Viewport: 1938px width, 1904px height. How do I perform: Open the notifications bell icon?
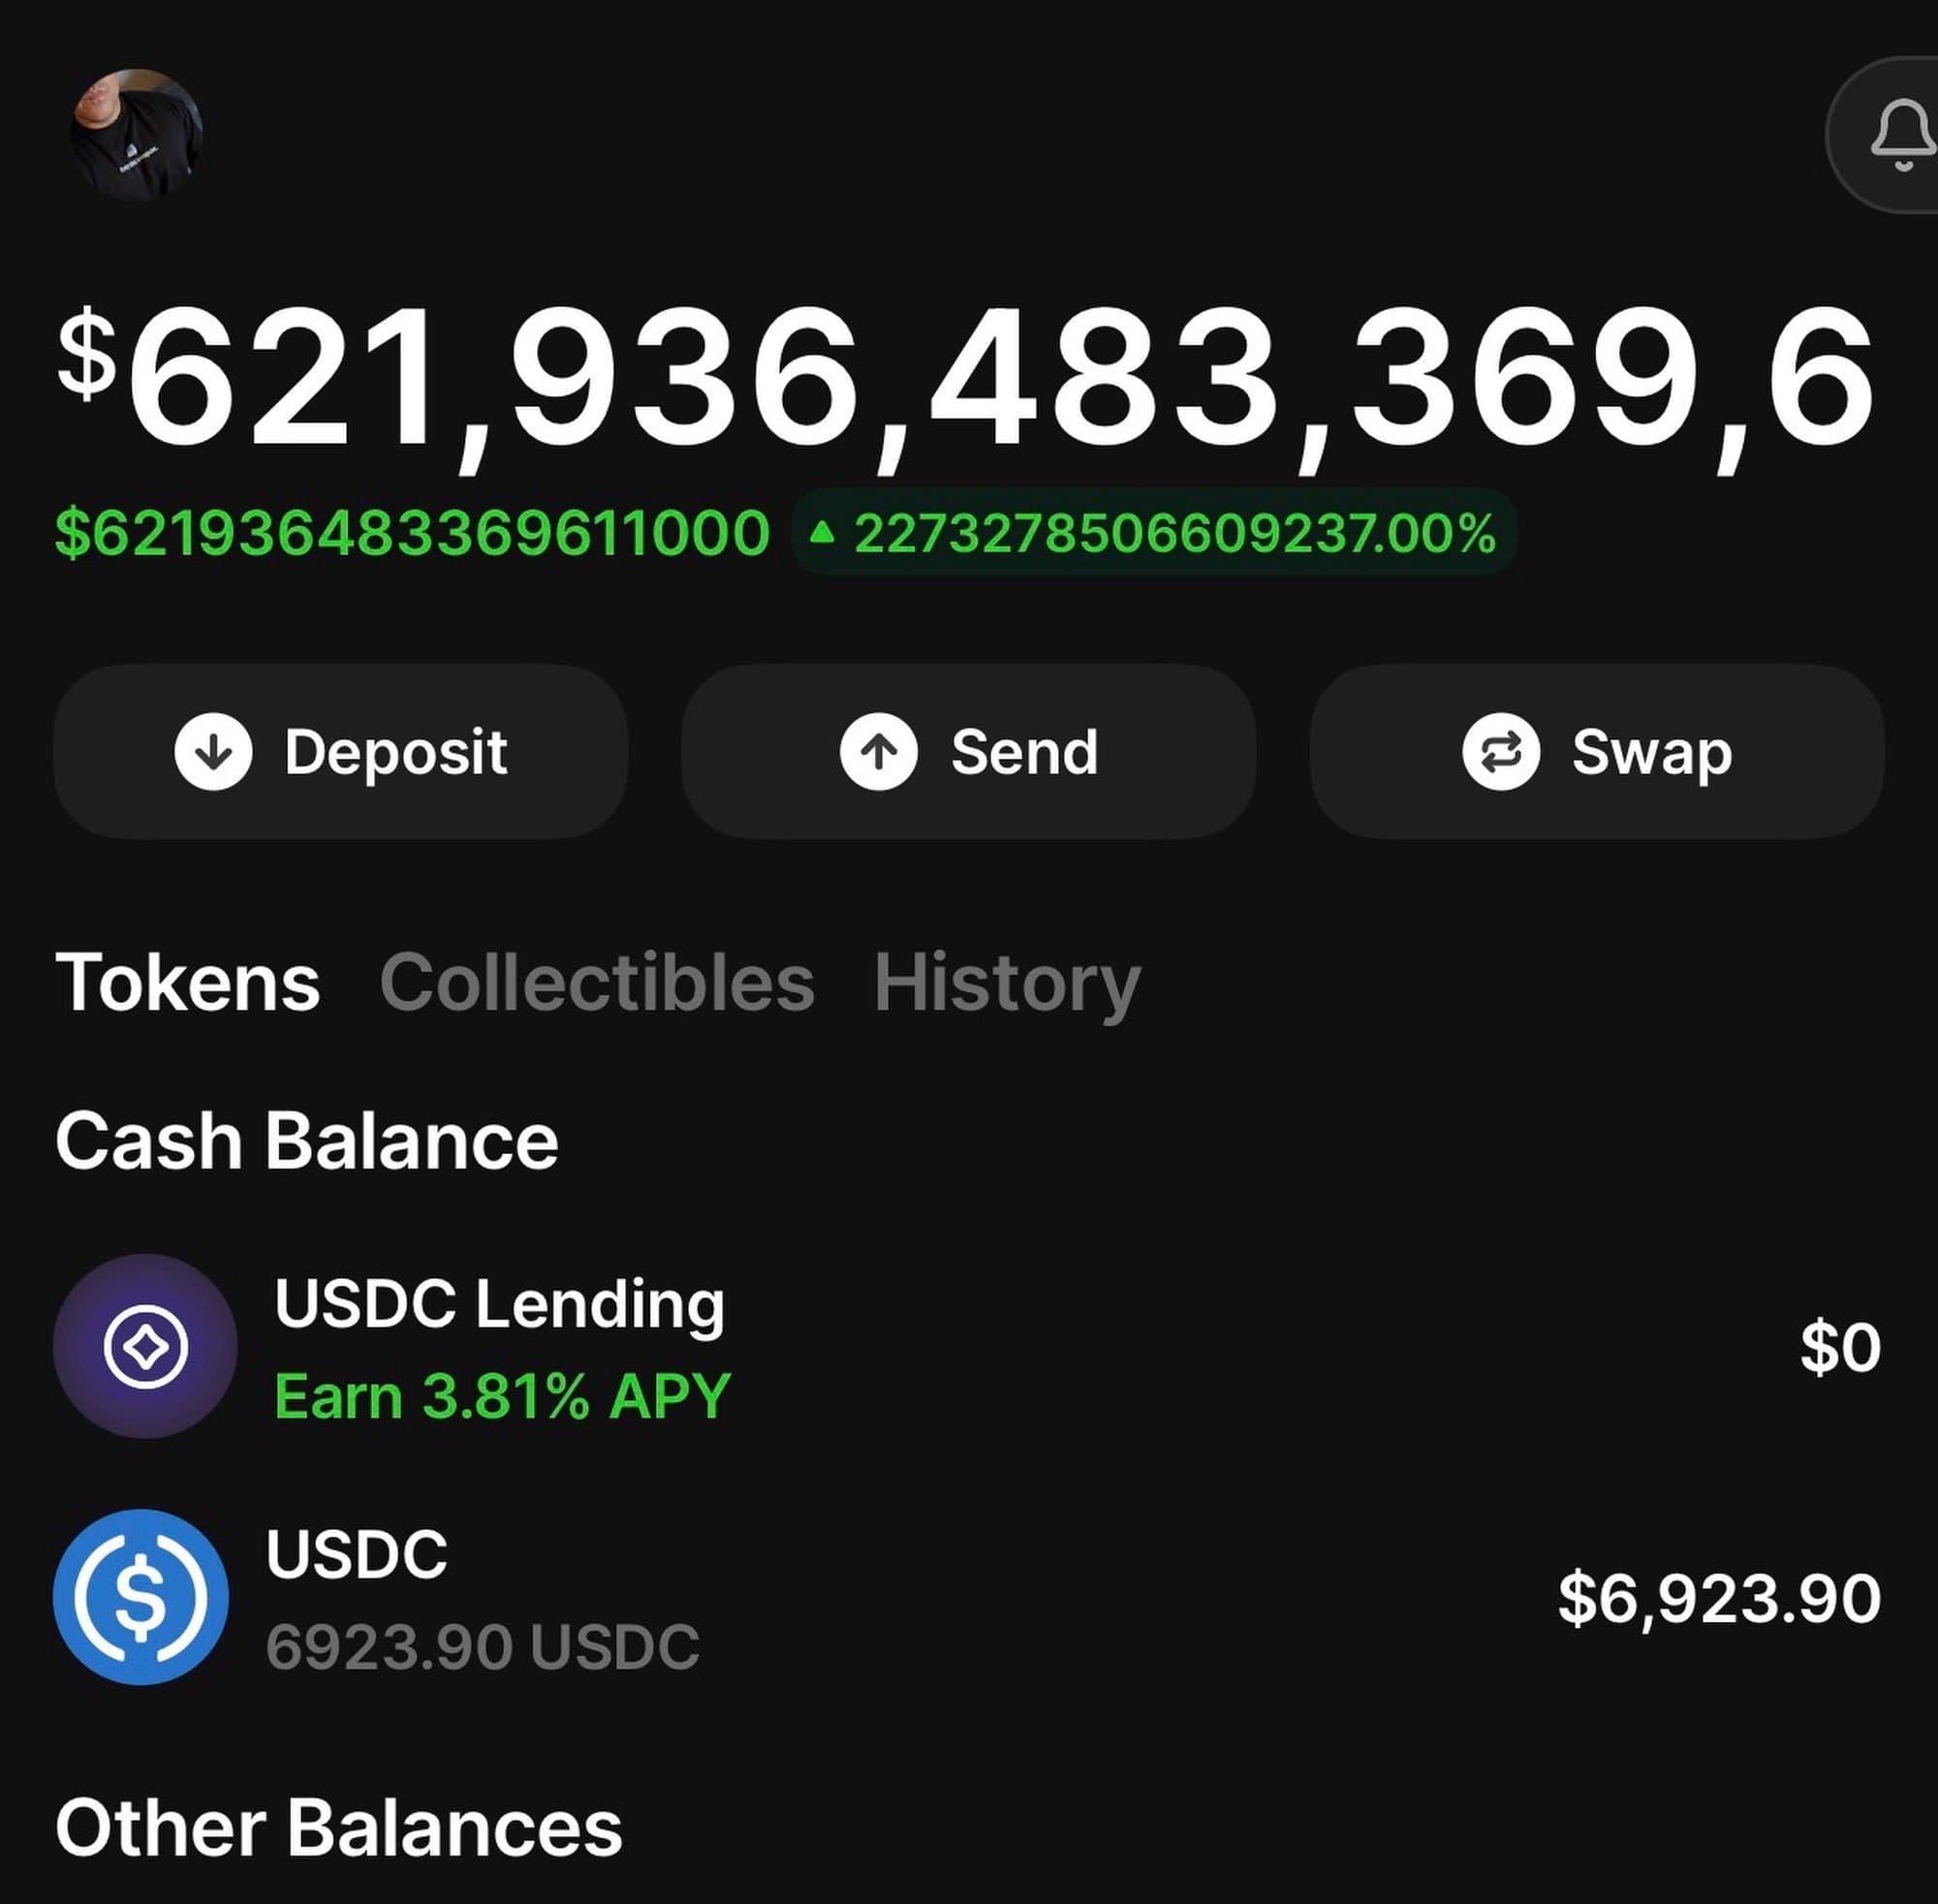coord(1900,135)
